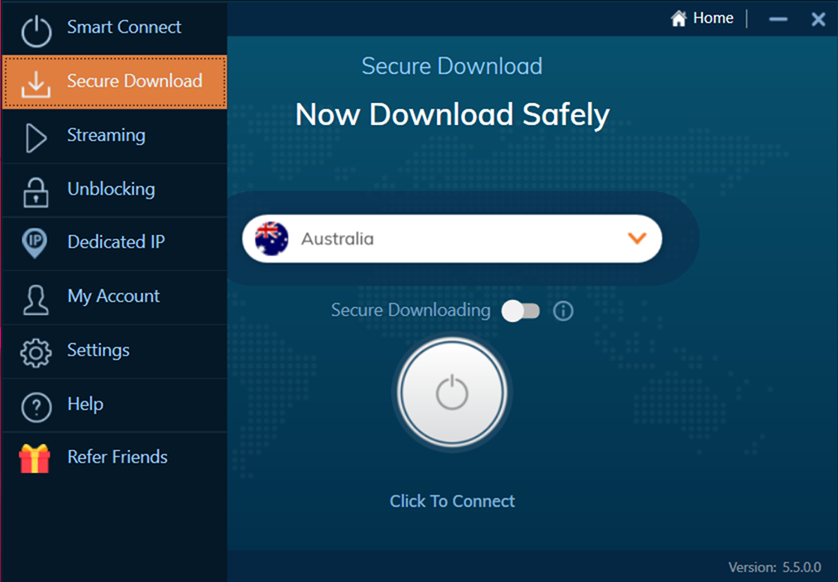Click the Settings gear icon

point(36,352)
